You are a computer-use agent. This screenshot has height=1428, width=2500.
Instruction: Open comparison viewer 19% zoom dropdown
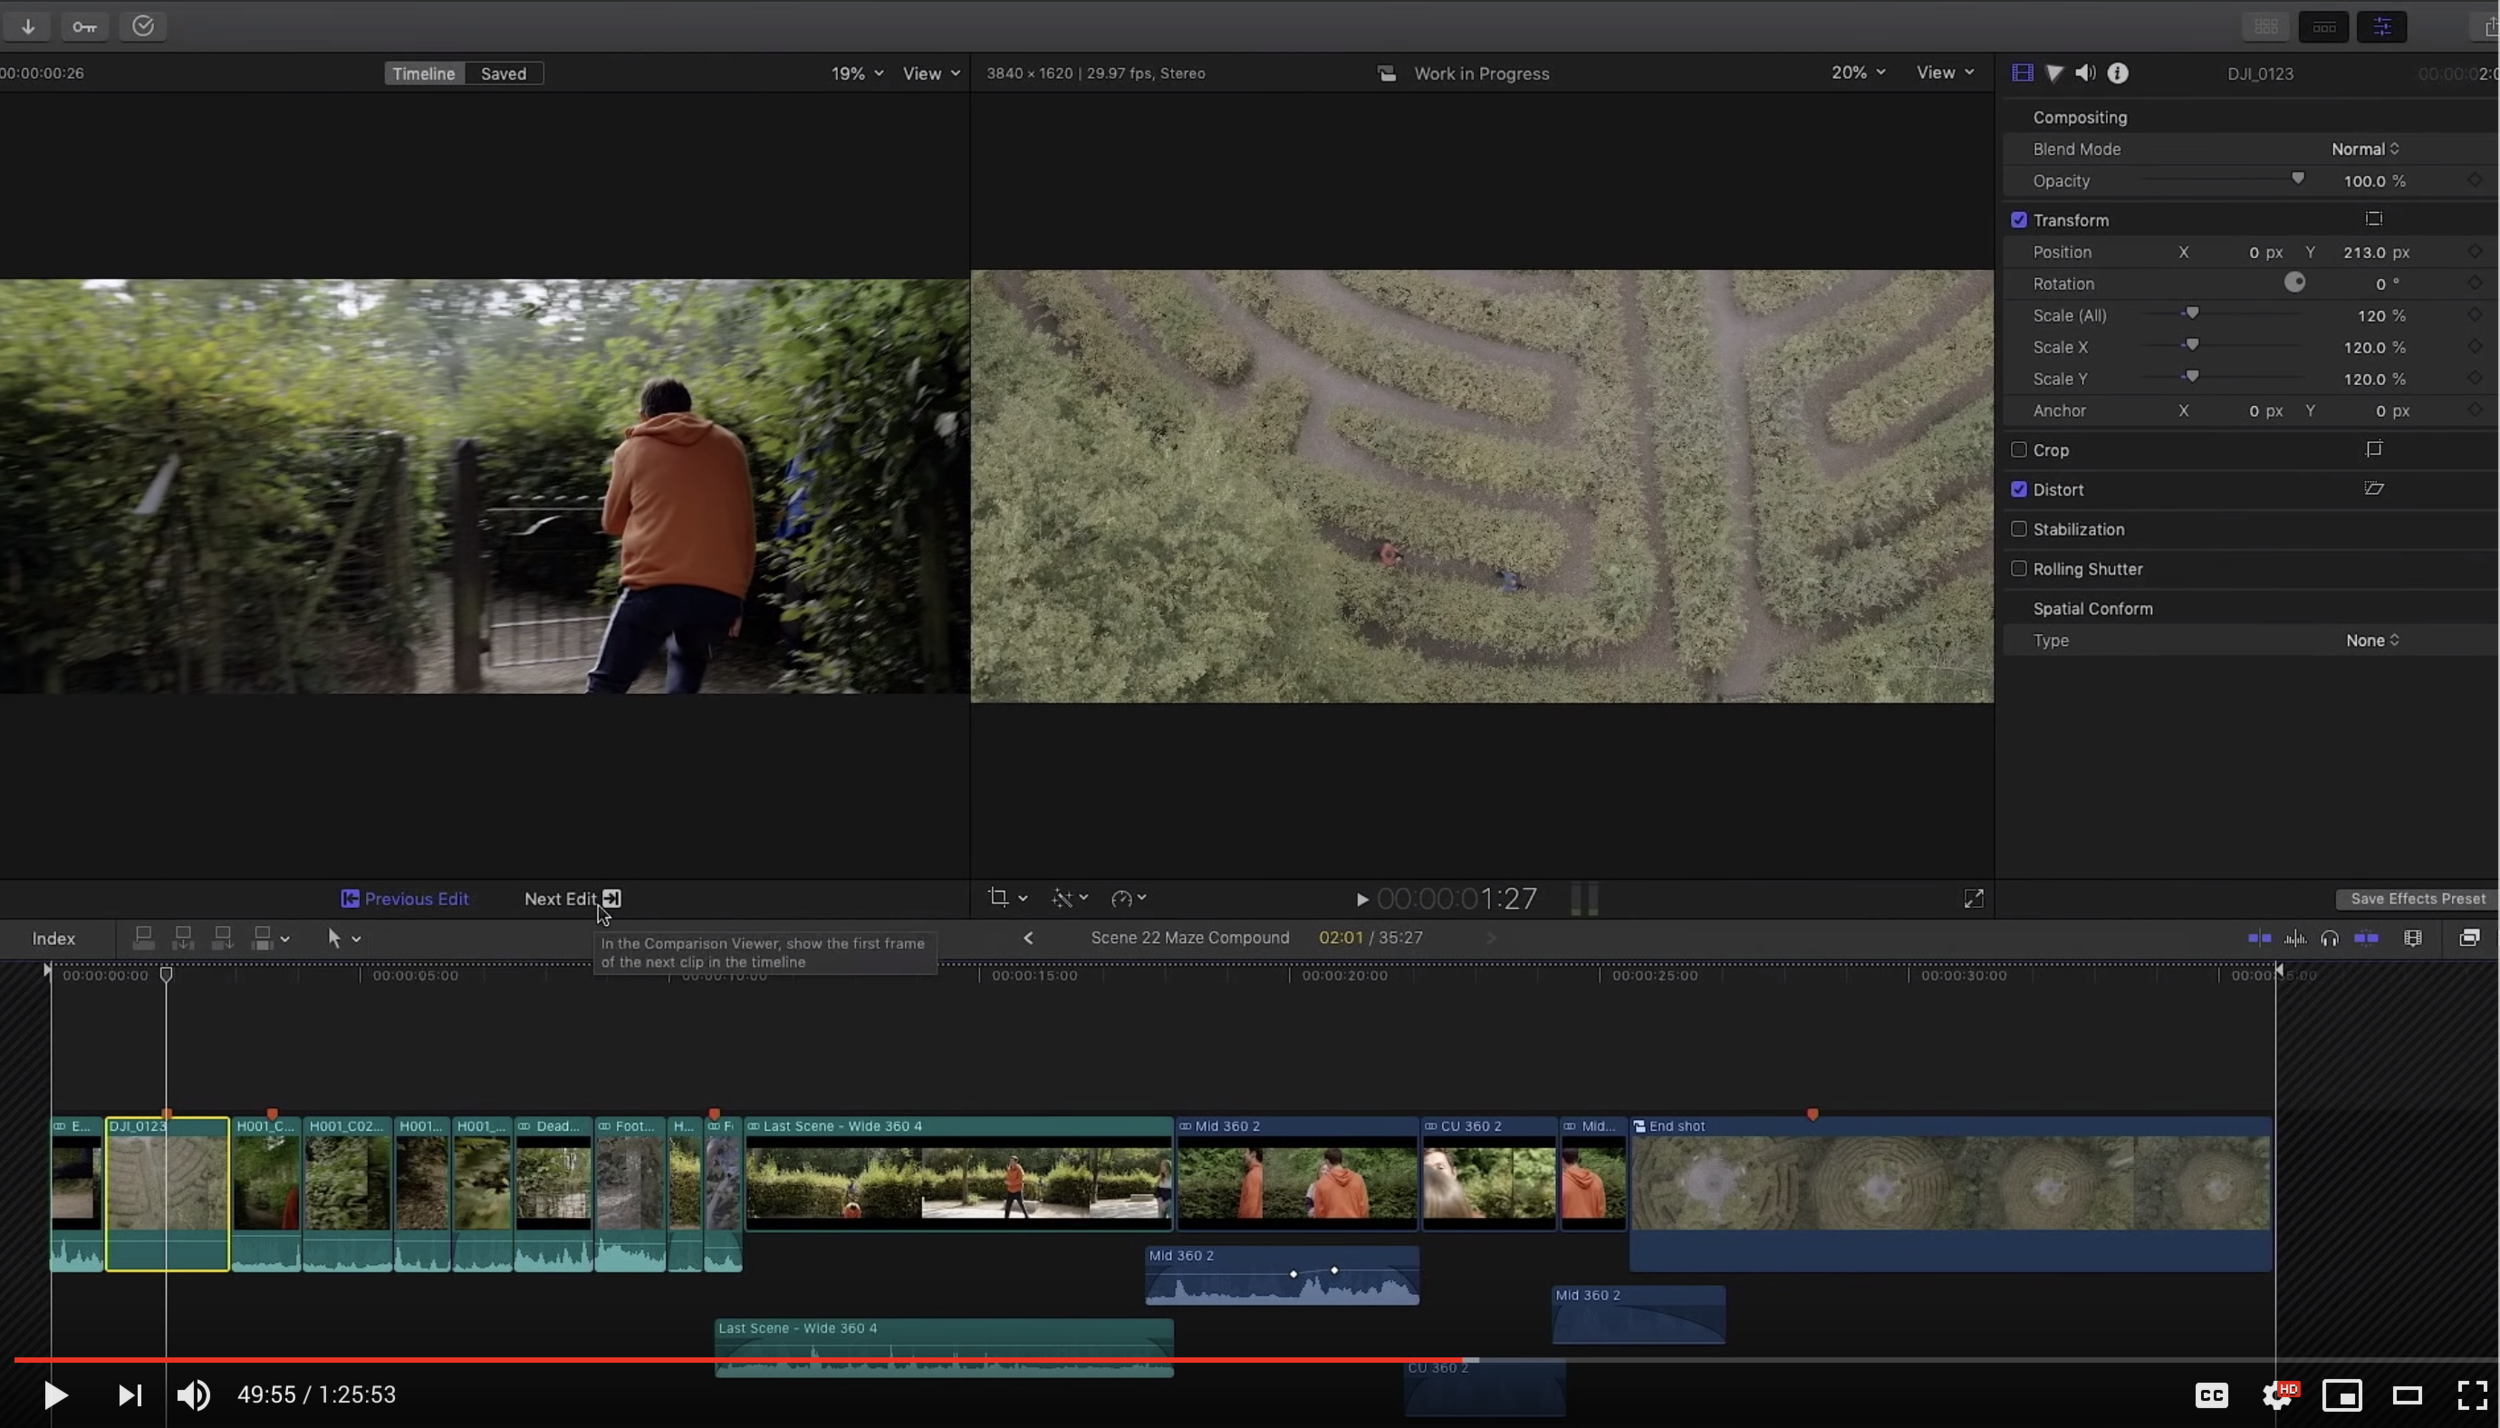click(x=857, y=73)
